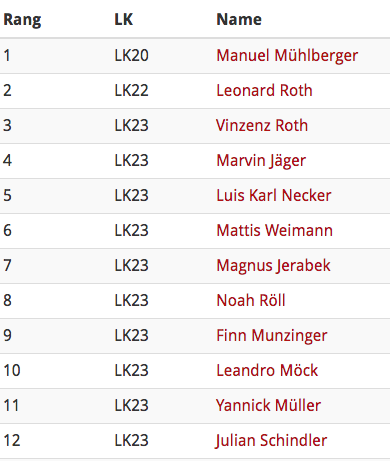Viewport: 390px width, 461px height.
Task: Click rank number 10 cell
Action: coord(12,370)
